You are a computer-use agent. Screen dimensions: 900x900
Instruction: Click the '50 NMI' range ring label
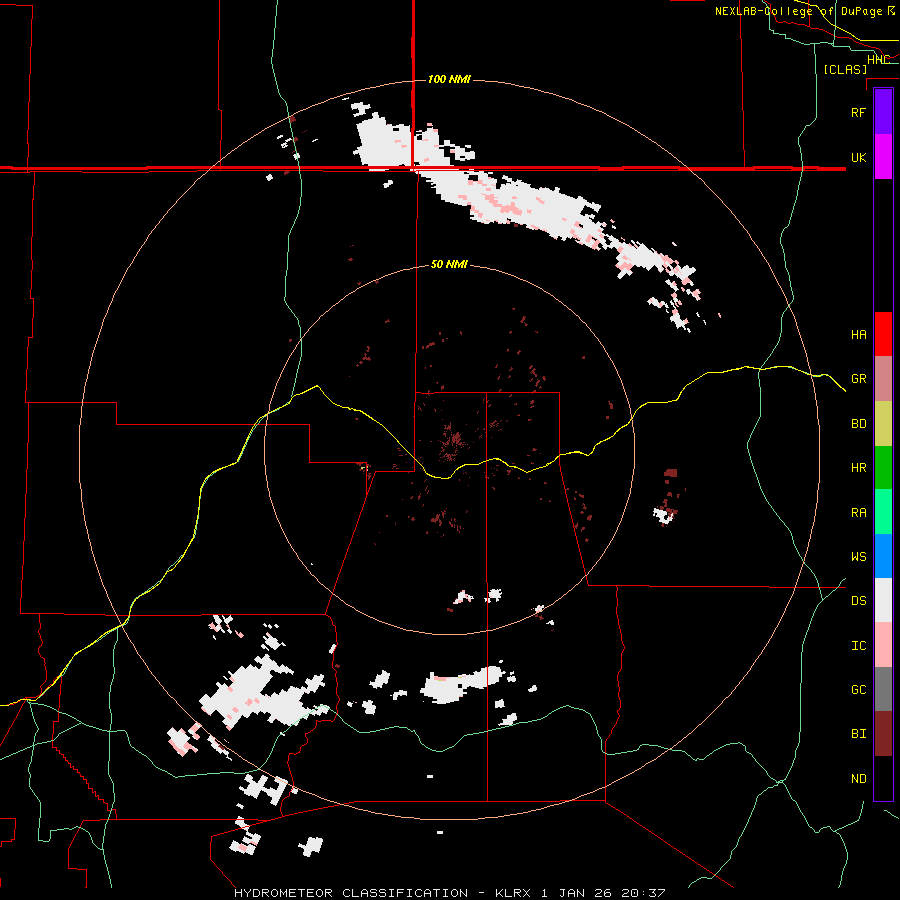(449, 264)
